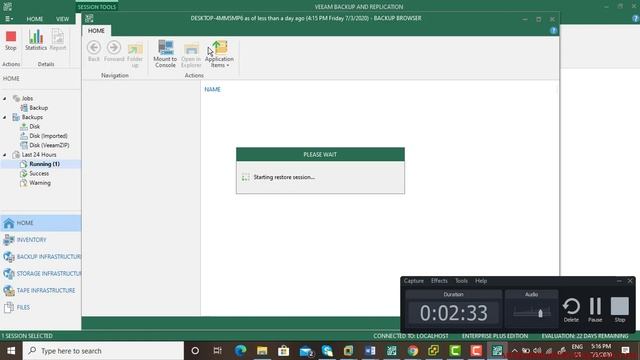
Task: Go Forward in Backup Browser navigation
Action: click(x=114, y=51)
